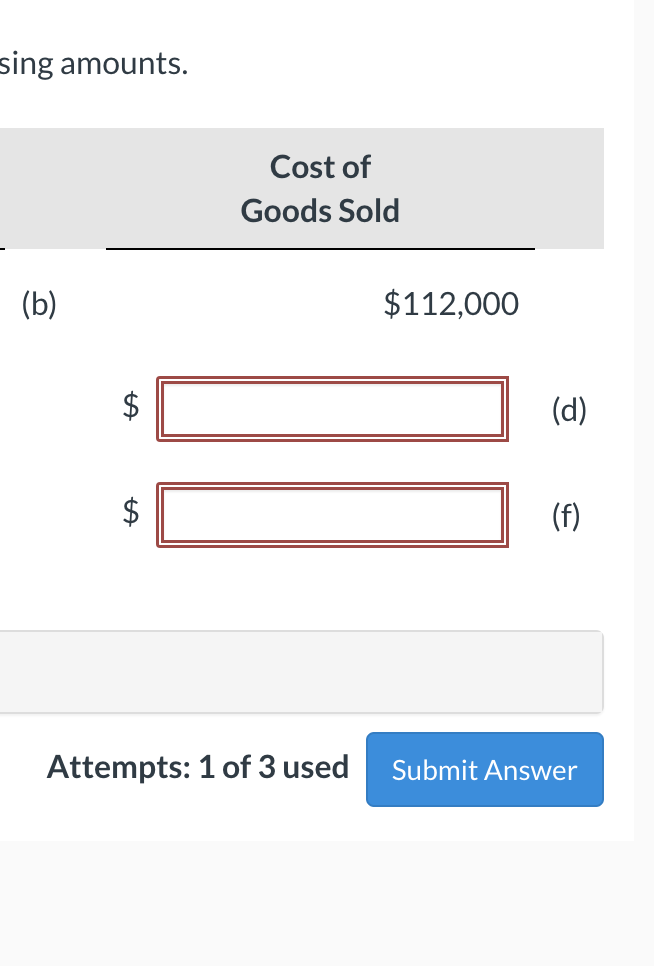Click the Cost of Goods Sold column header
Image resolution: width=654 pixels, height=966 pixels.
(x=319, y=188)
